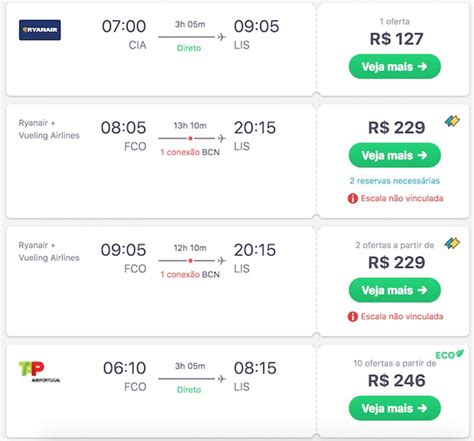
Task: Click the ECO leaf badge
Action: [x=449, y=355]
